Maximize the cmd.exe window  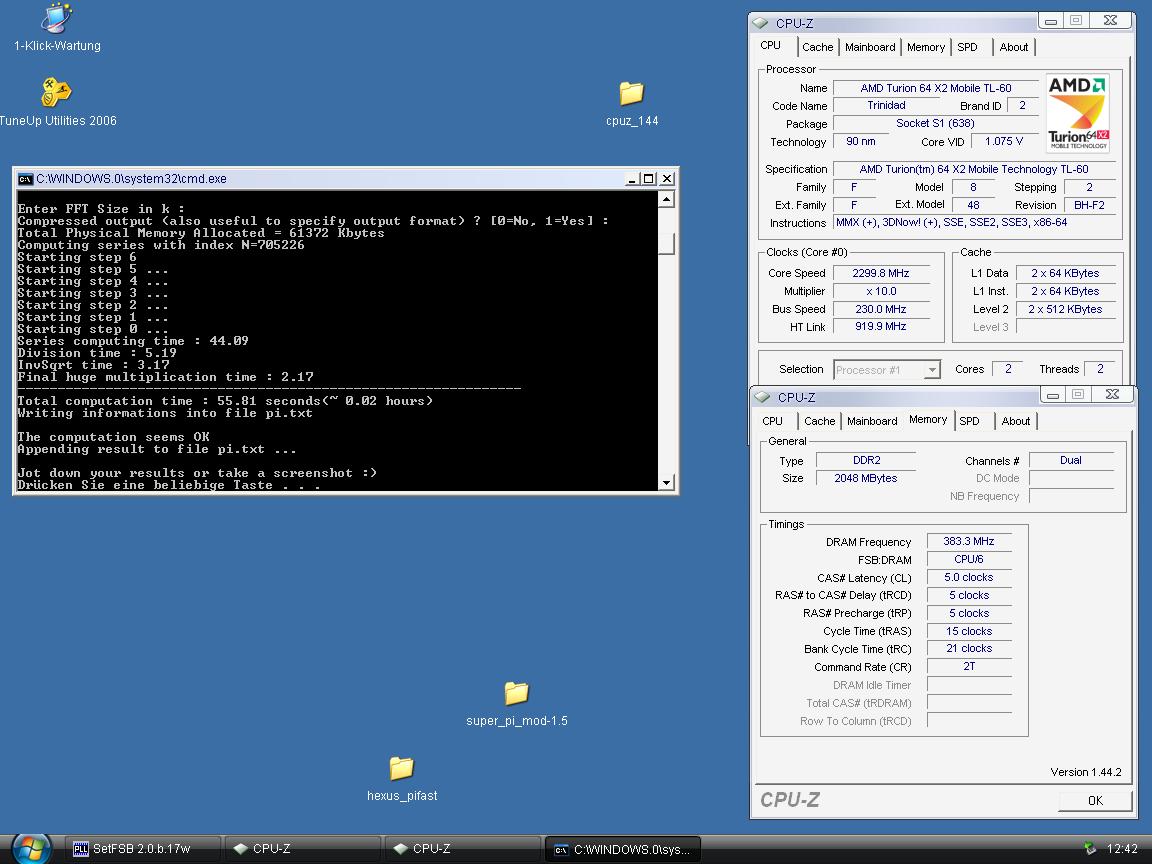pyautogui.click(x=649, y=179)
